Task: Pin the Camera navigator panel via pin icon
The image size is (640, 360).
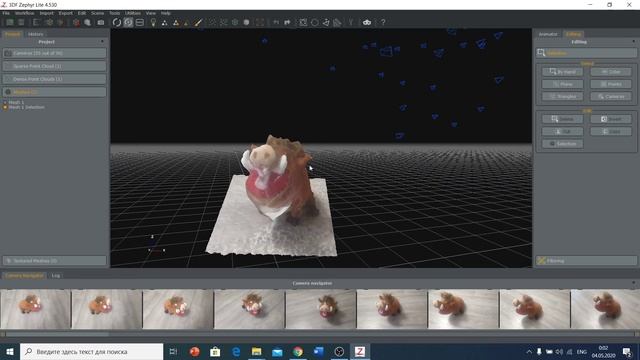Action: coord(633,283)
